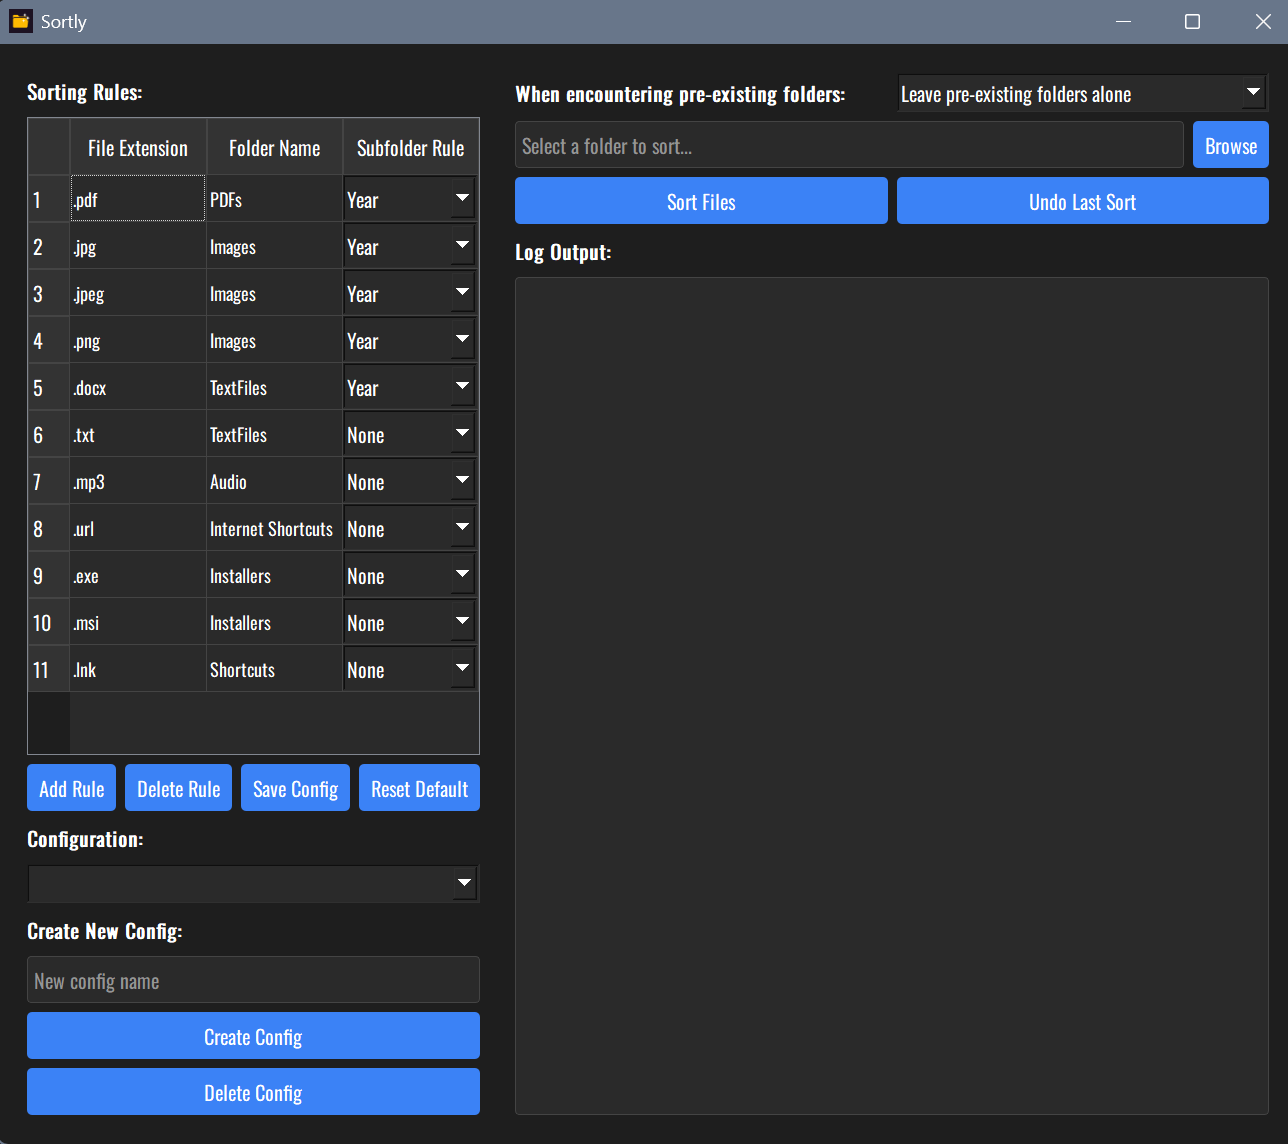
Task: Click the folder to sort path field
Action: point(849,146)
